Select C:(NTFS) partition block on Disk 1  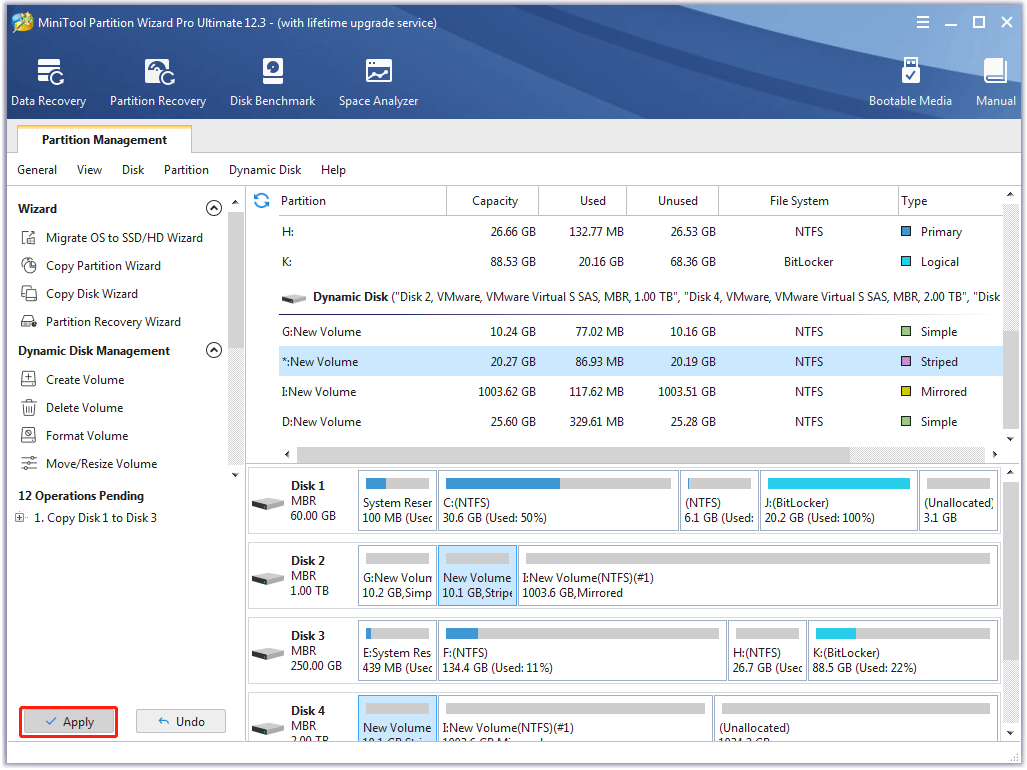coord(559,501)
